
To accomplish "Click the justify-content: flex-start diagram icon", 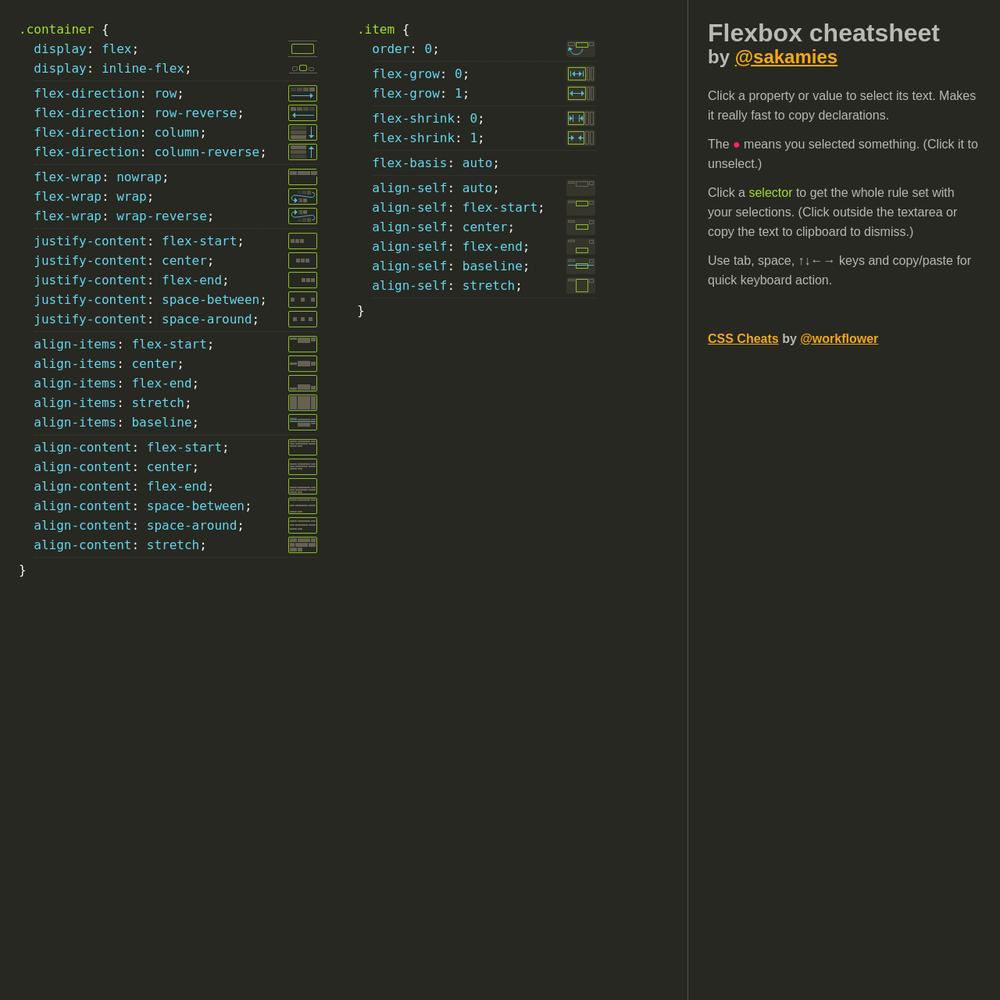I will [x=302, y=241].
